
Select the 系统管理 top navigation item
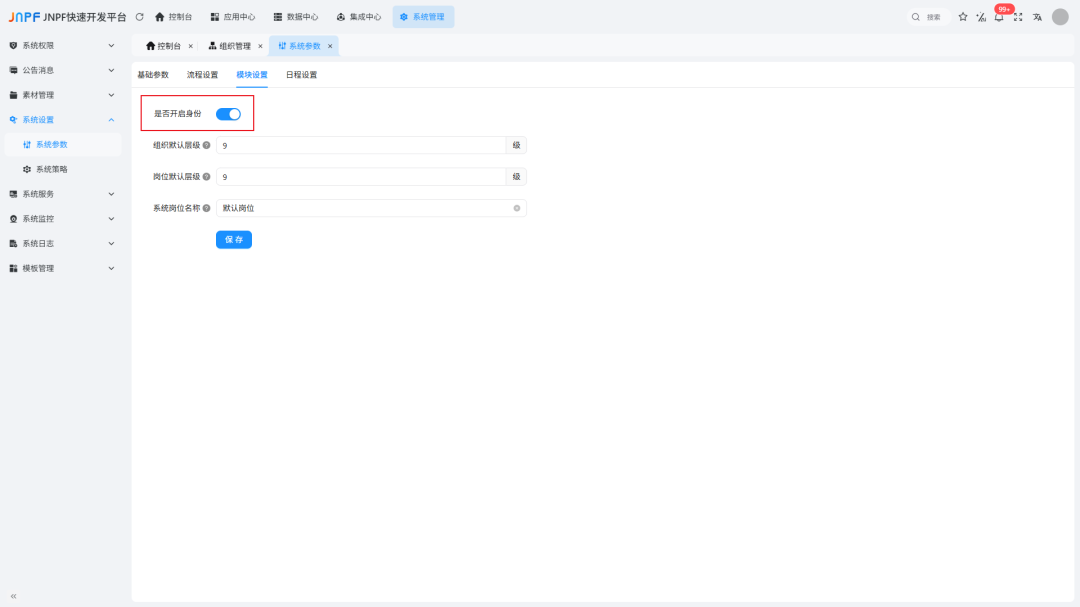423,17
